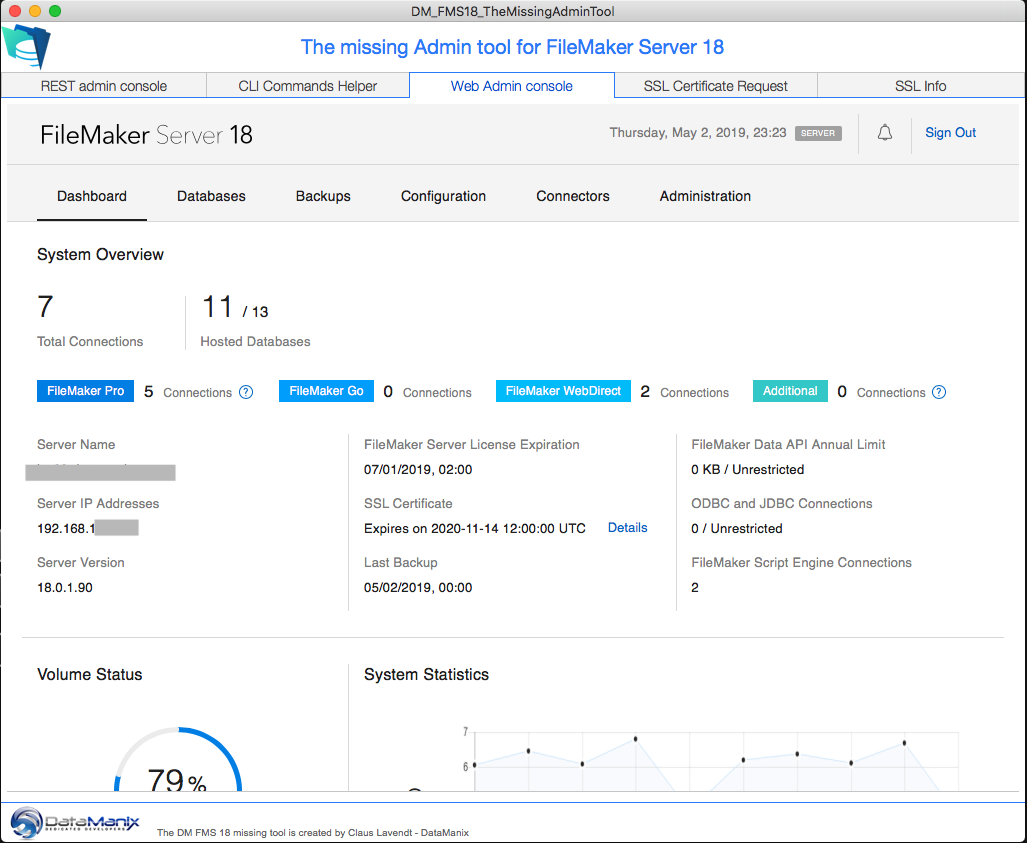Click the Server IP Addresses label
This screenshot has height=843, width=1027.
click(98, 504)
